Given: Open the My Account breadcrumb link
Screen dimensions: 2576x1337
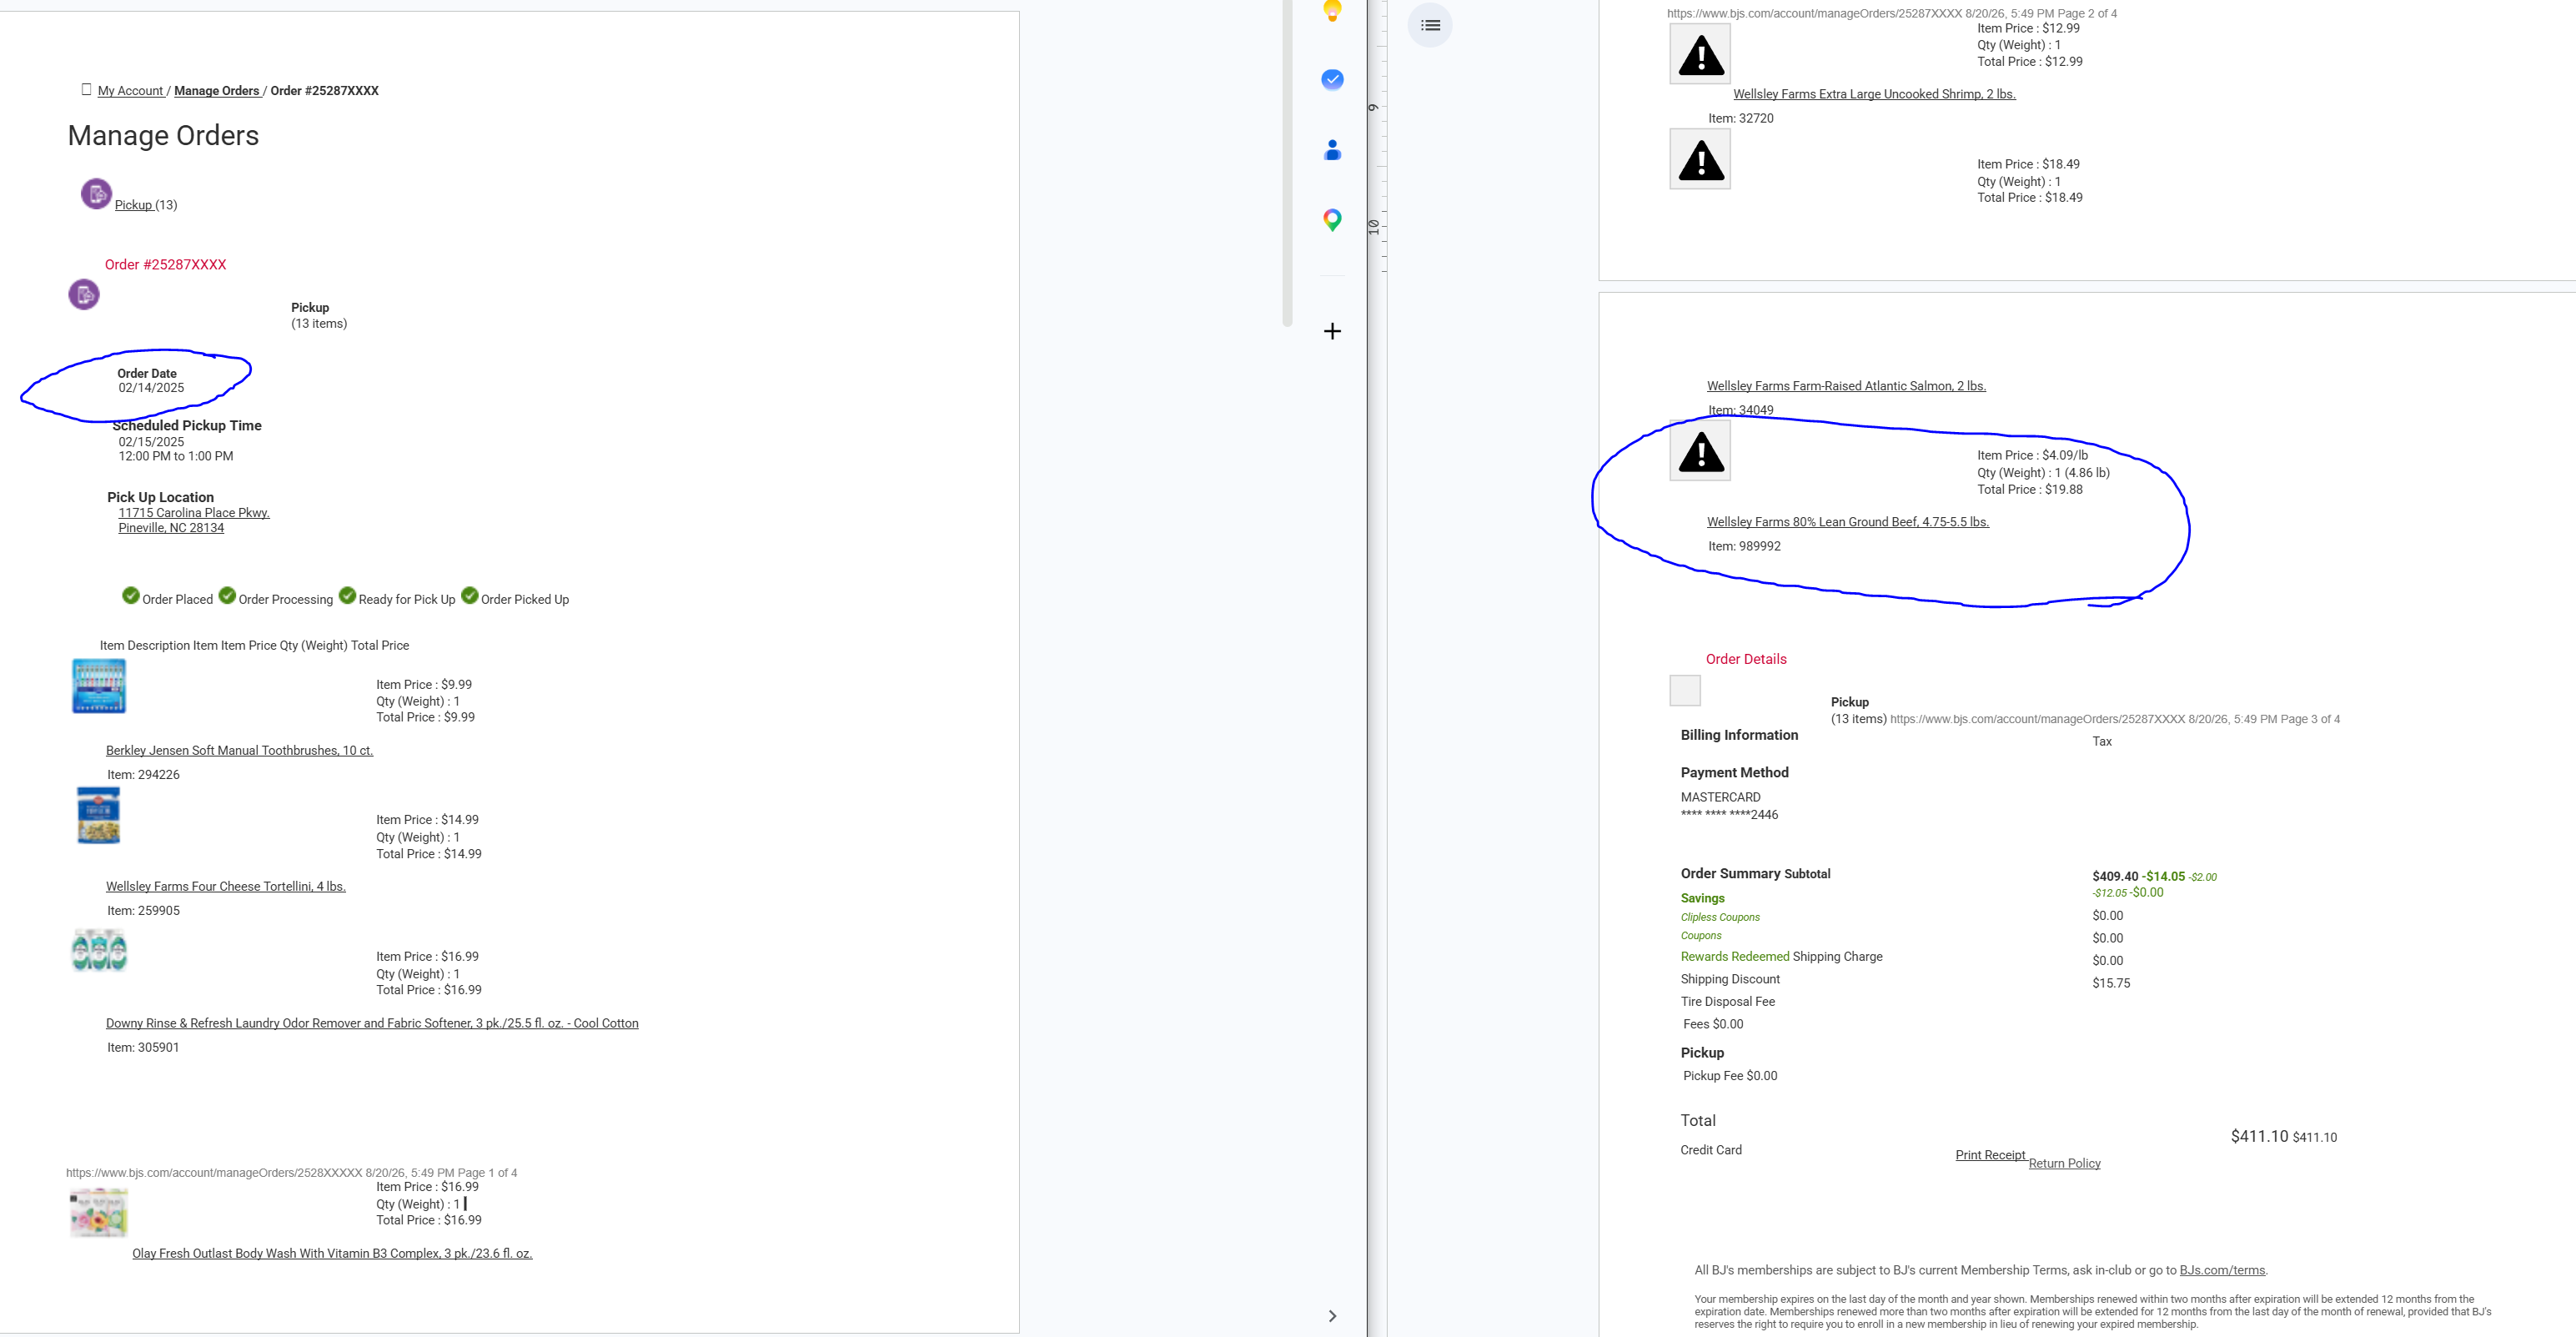Looking at the screenshot, I should pyautogui.click(x=130, y=91).
